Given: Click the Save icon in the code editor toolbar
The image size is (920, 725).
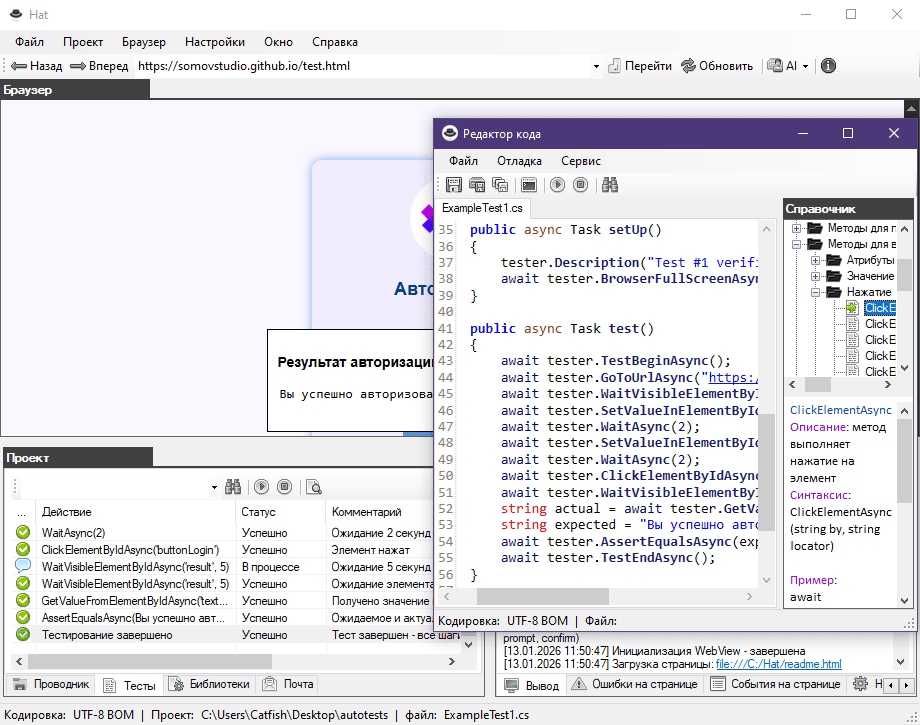Looking at the screenshot, I should pos(453,185).
